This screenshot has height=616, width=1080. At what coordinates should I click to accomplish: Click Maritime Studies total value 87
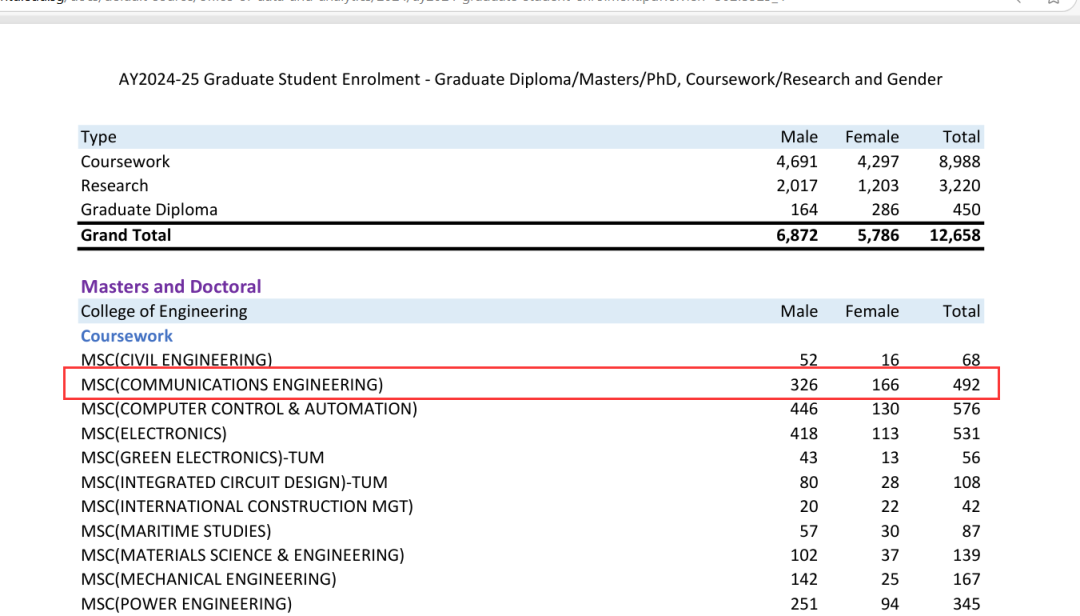coord(971,531)
